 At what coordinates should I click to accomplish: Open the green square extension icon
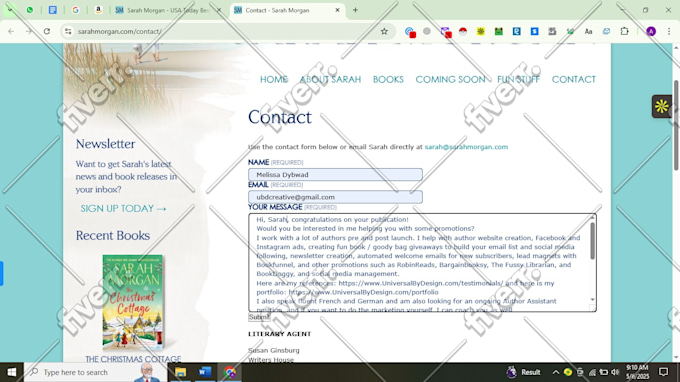[x=498, y=31]
